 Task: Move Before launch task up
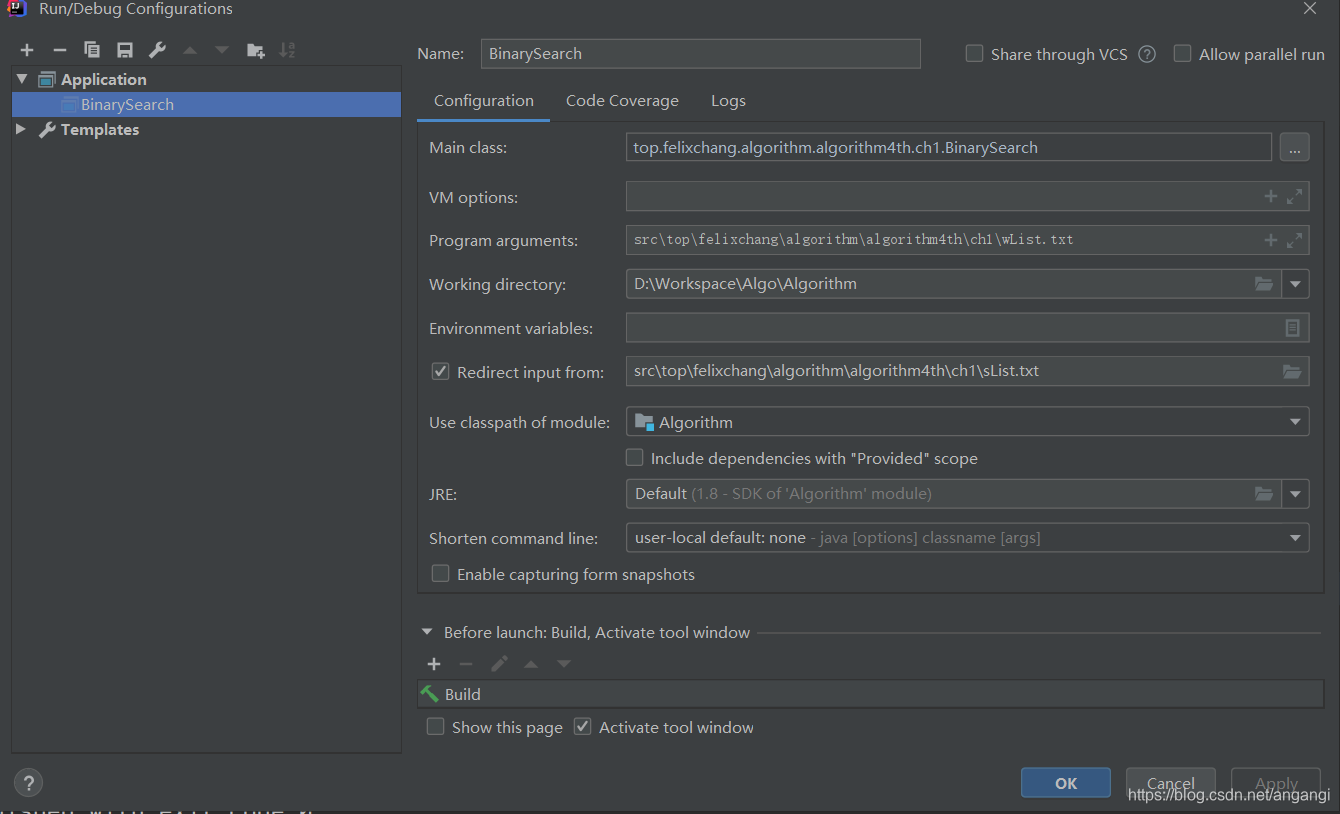(531, 664)
